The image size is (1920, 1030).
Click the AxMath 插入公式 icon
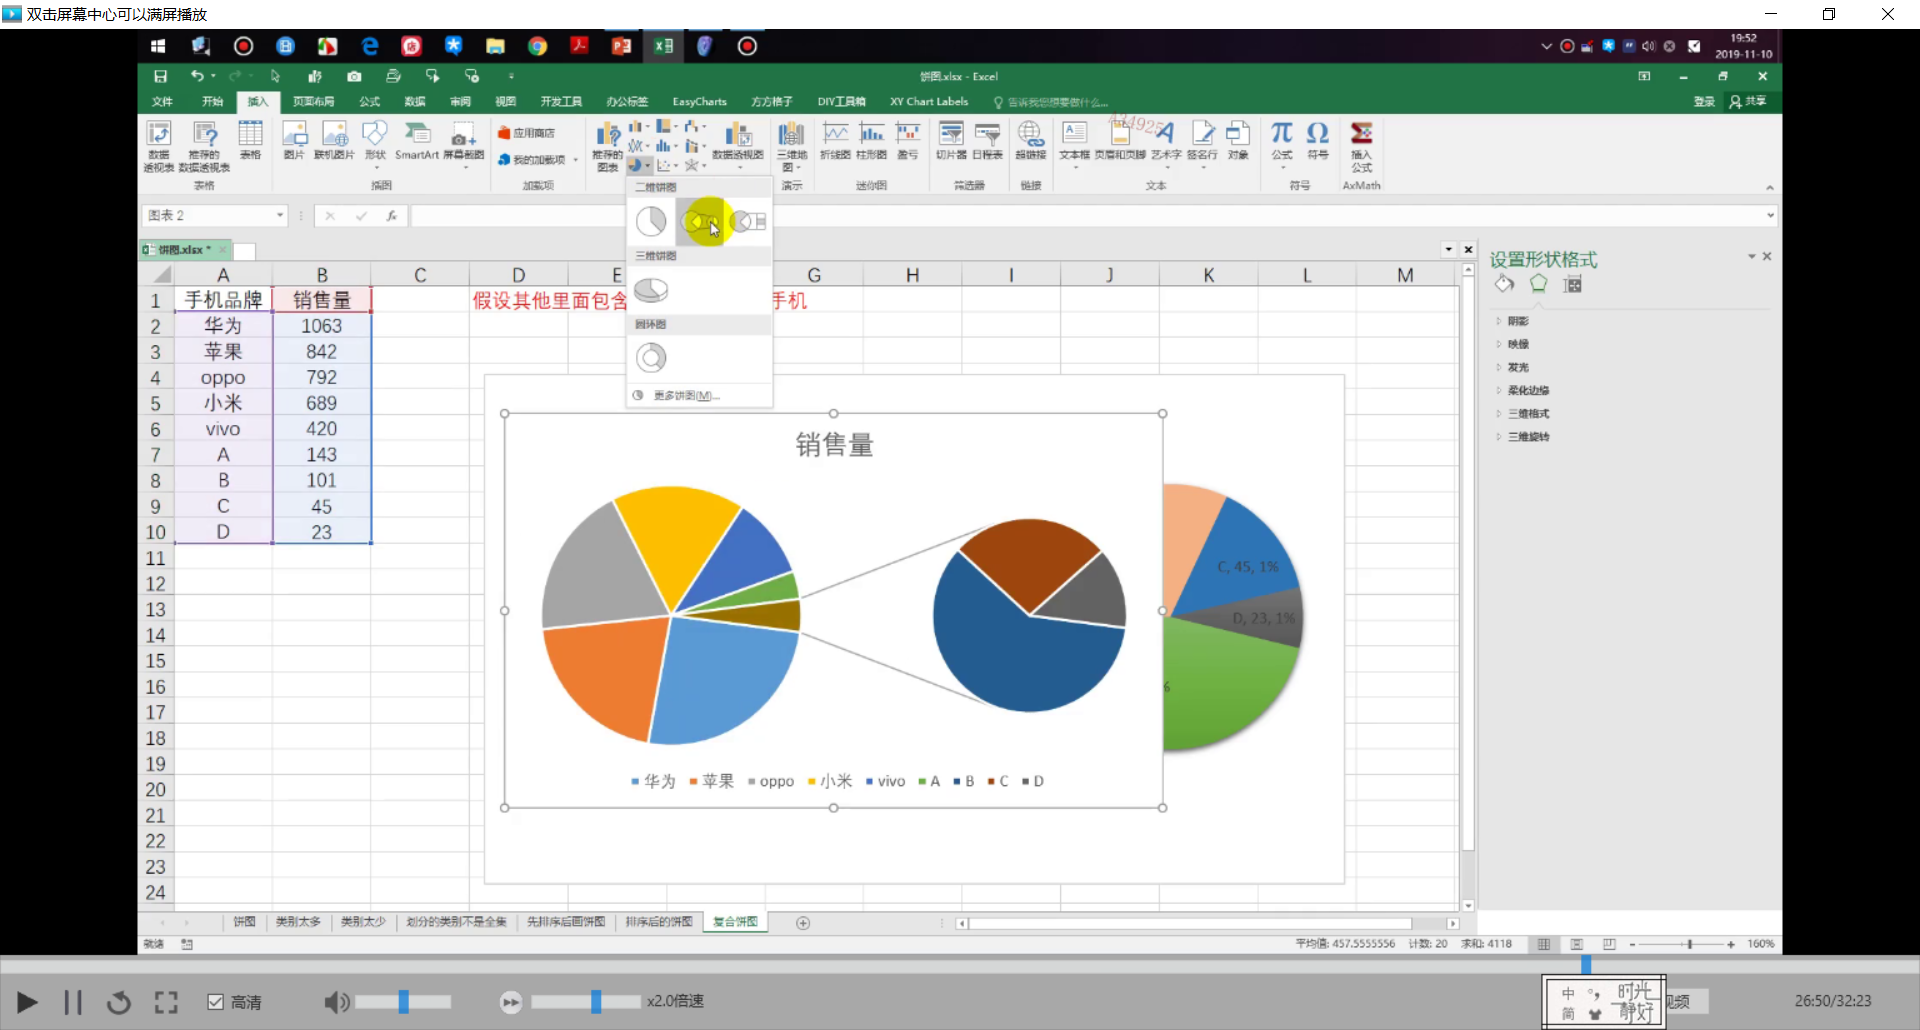pyautogui.click(x=1361, y=146)
